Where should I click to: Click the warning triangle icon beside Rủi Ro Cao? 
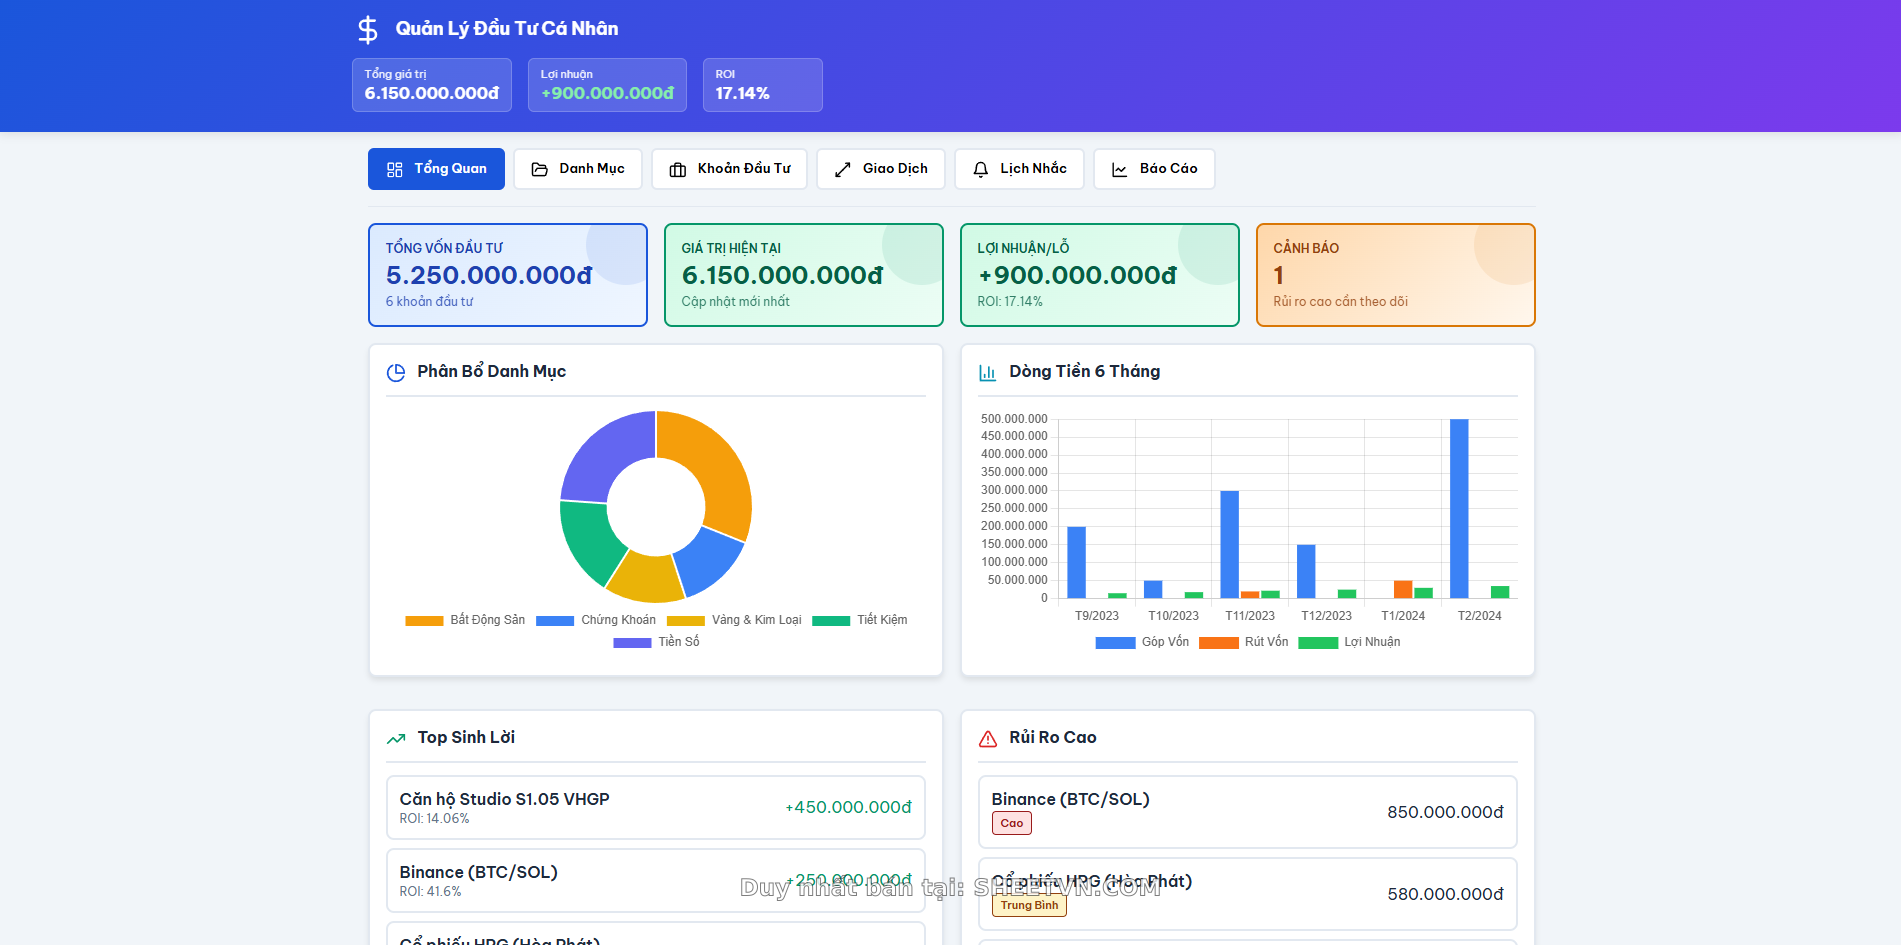(988, 738)
